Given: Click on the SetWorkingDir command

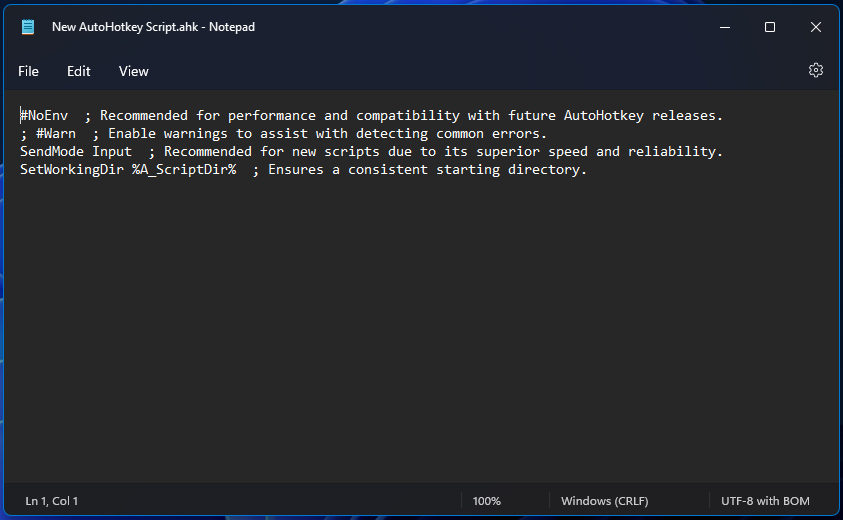Looking at the screenshot, I should [x=72, y=170].
